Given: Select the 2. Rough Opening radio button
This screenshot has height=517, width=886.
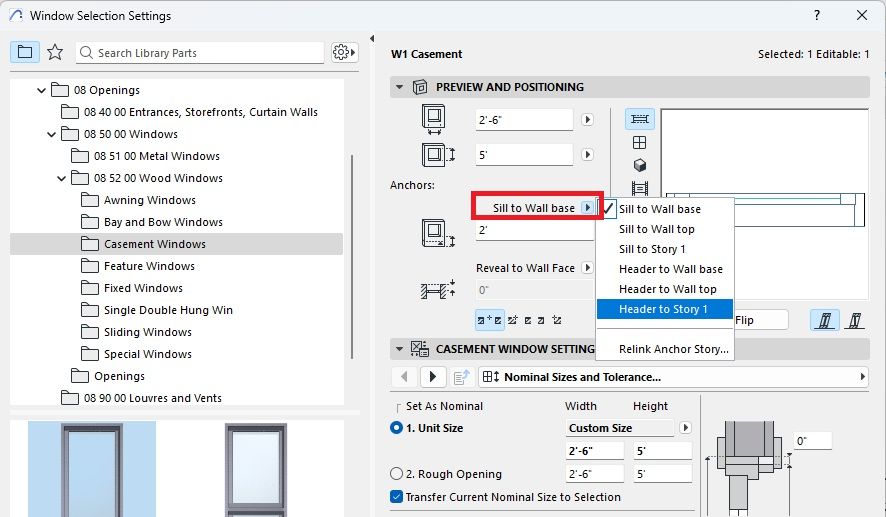Looking at the screenshot, I should [396, 474].
